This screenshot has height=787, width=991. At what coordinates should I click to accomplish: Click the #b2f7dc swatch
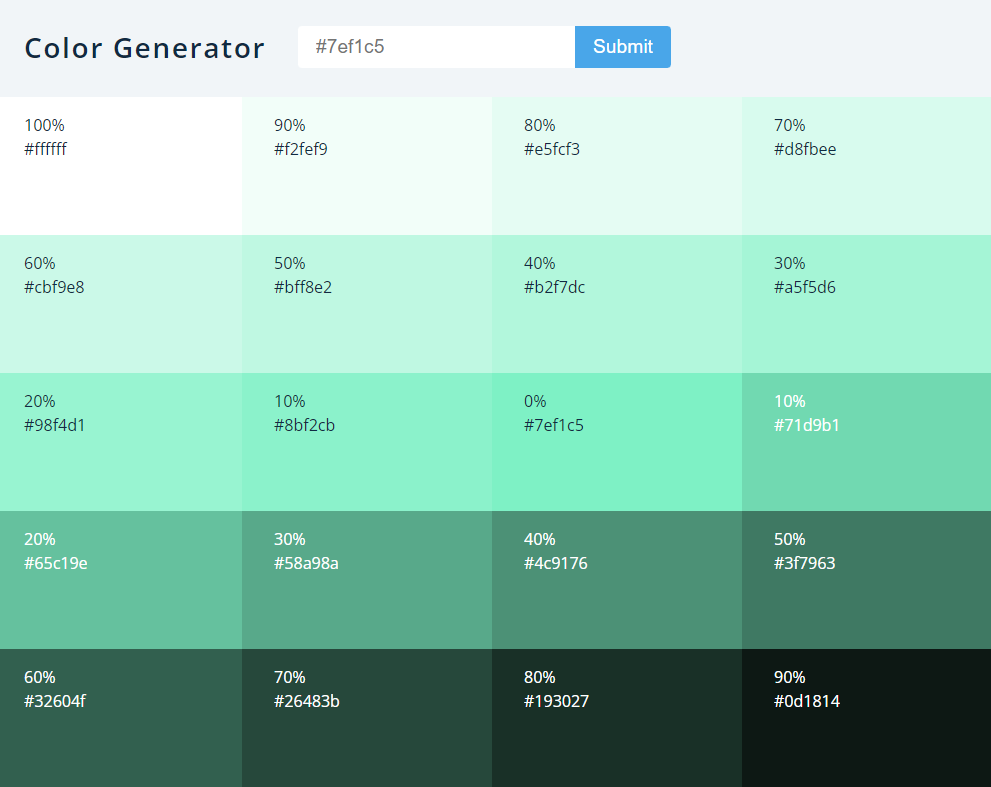pyautogui.click(x=617, y=303)
